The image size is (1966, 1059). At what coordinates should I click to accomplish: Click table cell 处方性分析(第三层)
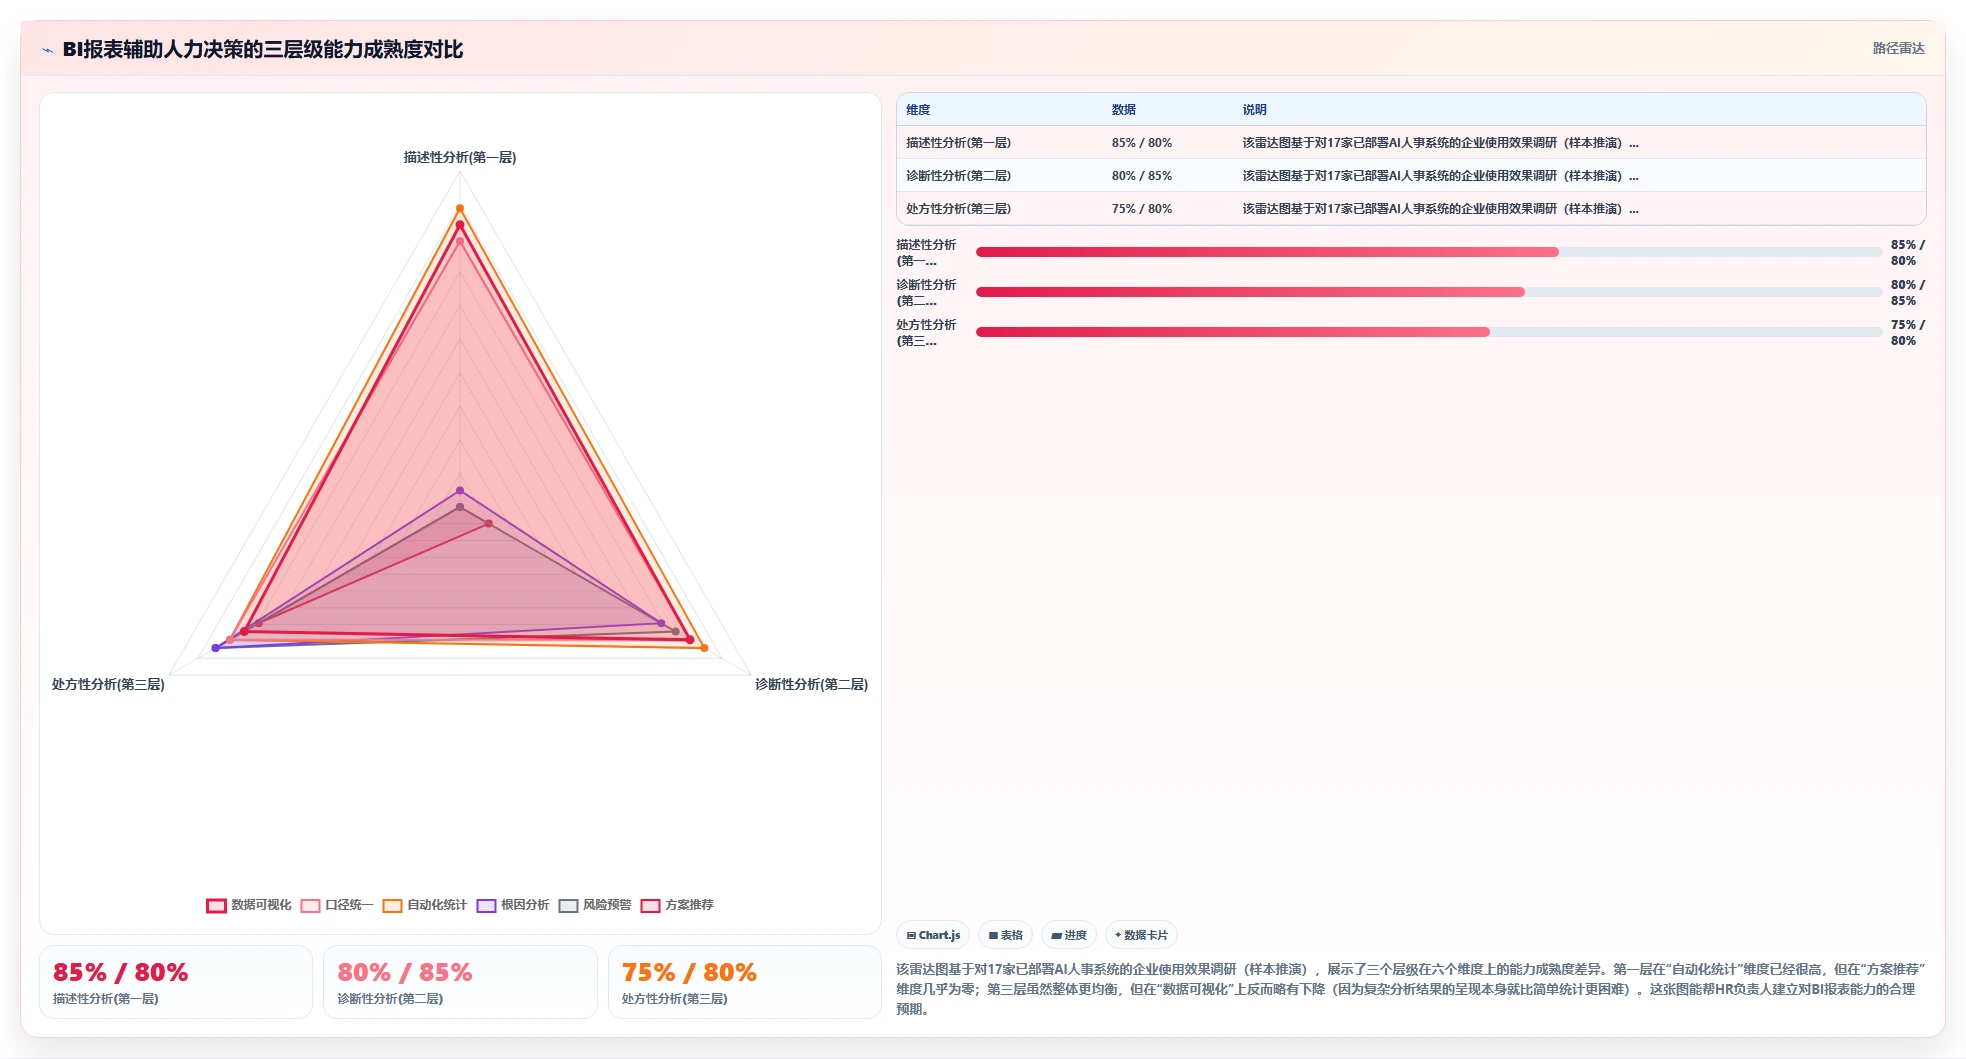click(x=958, y=209)
